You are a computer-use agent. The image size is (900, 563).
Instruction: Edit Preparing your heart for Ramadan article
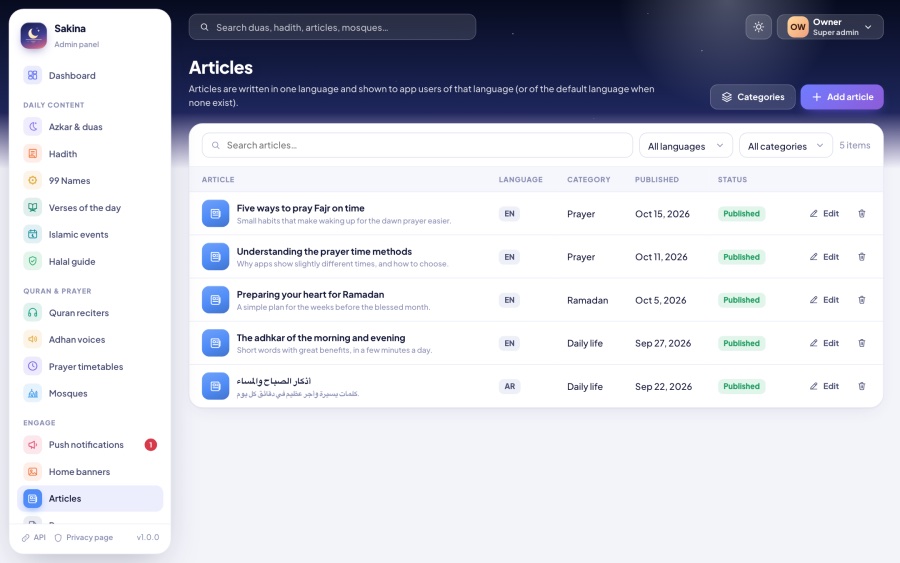pos(824,300)
